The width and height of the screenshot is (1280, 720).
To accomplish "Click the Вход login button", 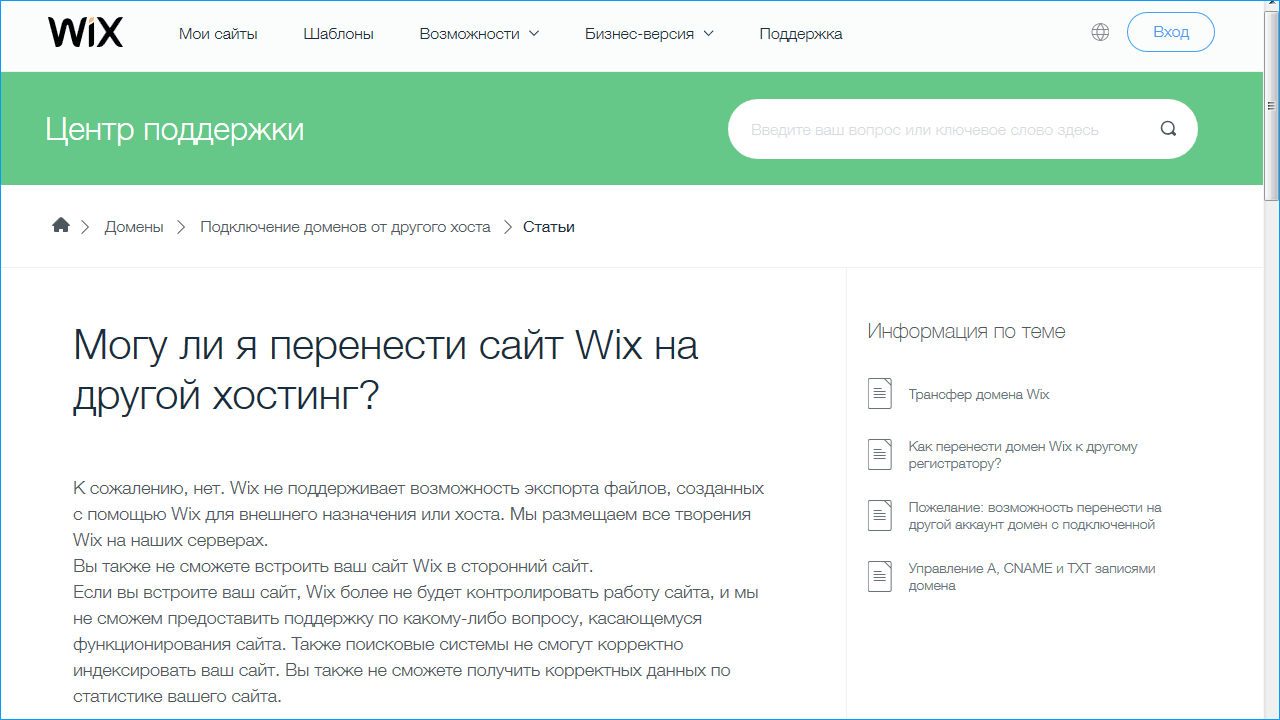I will [1171, 32].
